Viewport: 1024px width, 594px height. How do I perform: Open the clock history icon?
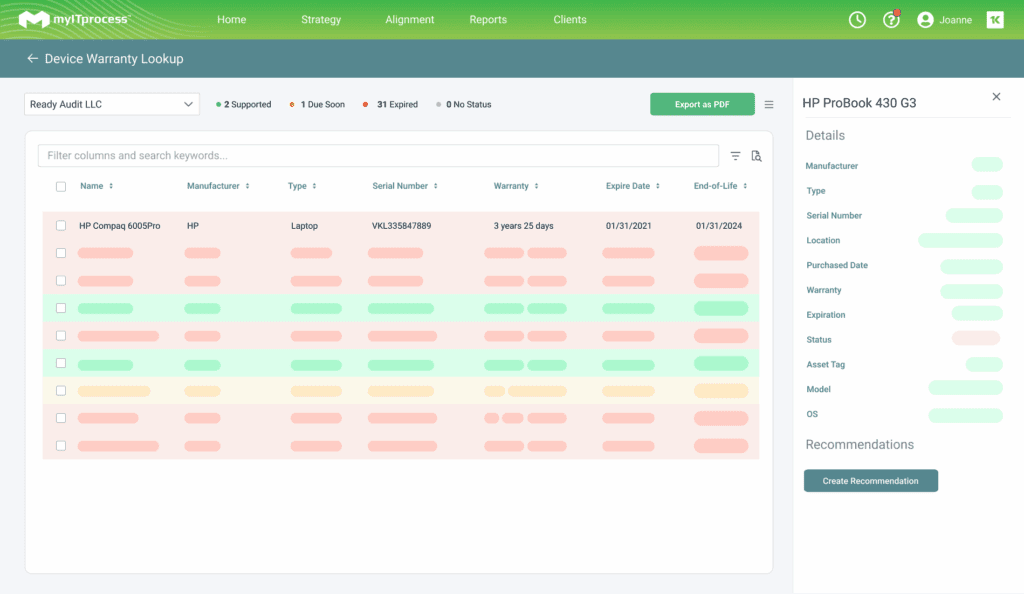click(x=857, y=20)
